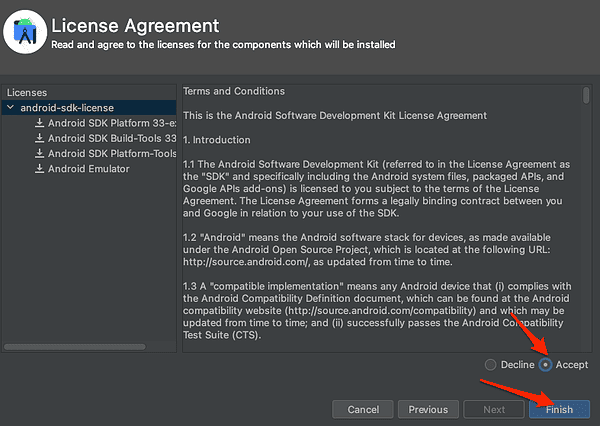The image size is (600, 426).
Task: Go back with the Previous button
Action: 428,409
